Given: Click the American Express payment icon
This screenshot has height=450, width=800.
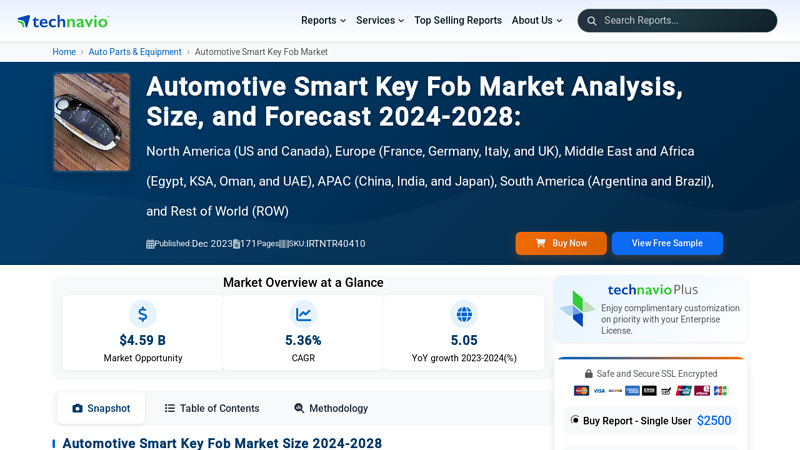Looking at the screenshot, I should (x=632, y=391).
